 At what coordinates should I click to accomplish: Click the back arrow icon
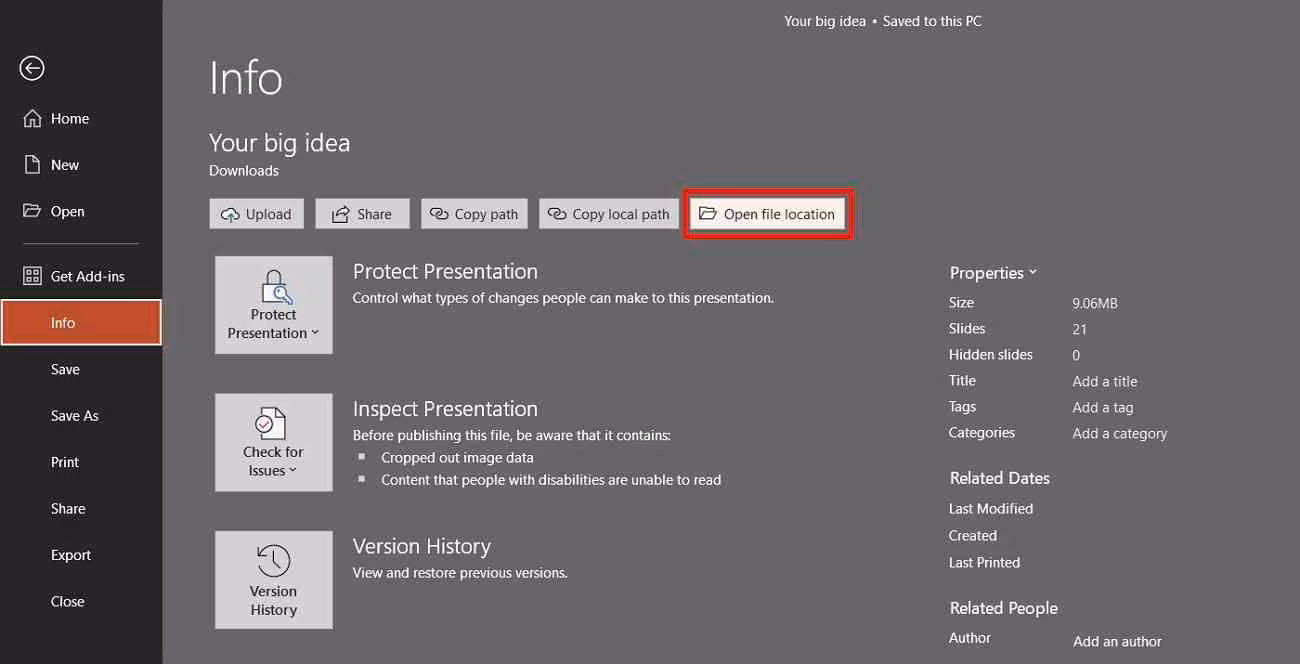click(32, 68)
